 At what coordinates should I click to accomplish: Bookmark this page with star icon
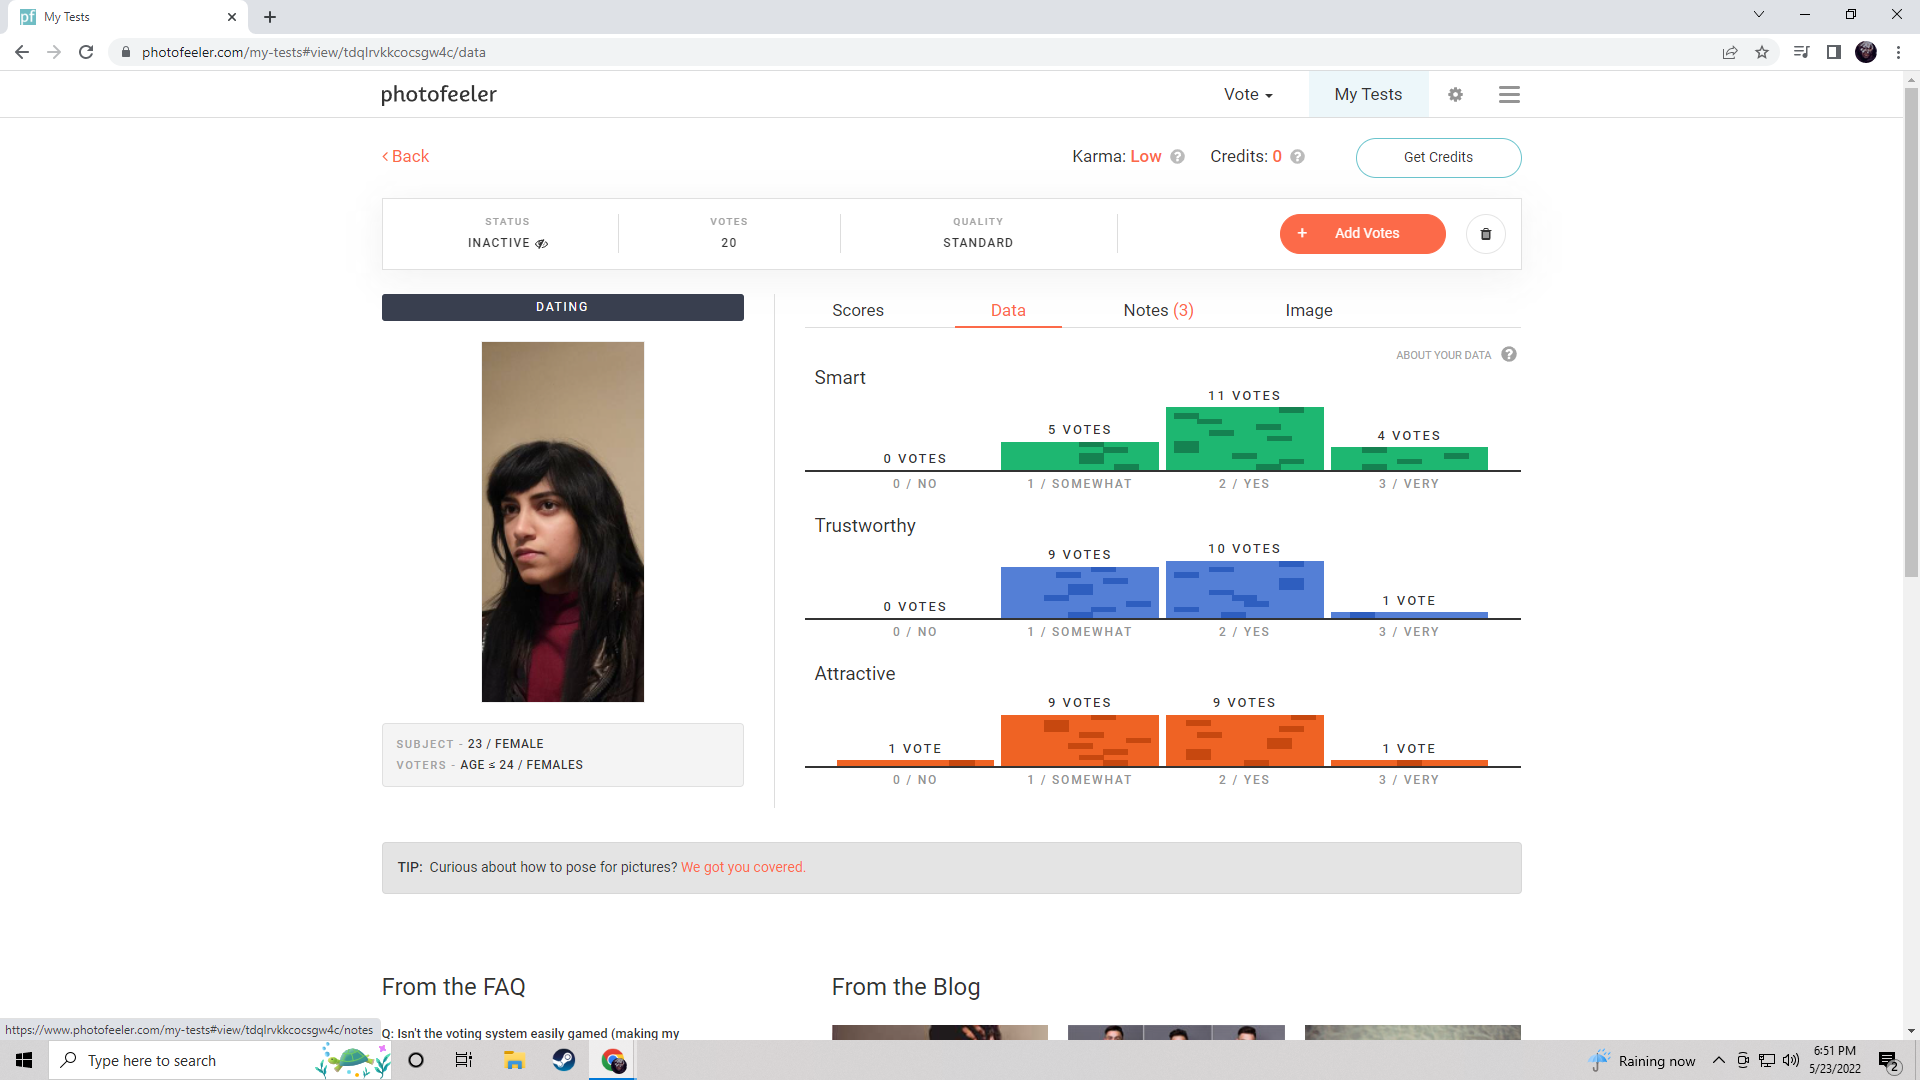pyautogui.click(x=1762, y=52)
